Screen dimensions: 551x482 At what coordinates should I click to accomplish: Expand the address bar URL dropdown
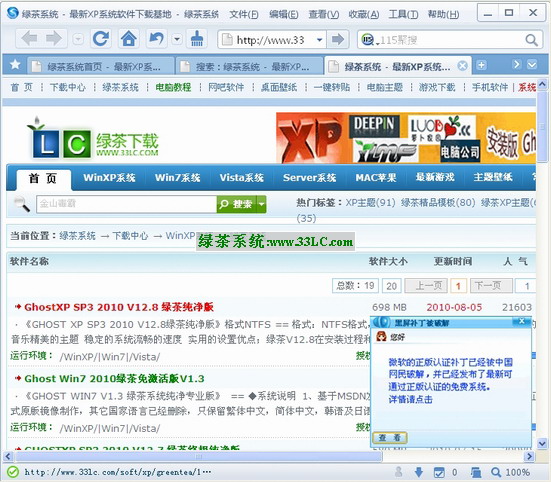coord(319,40)
